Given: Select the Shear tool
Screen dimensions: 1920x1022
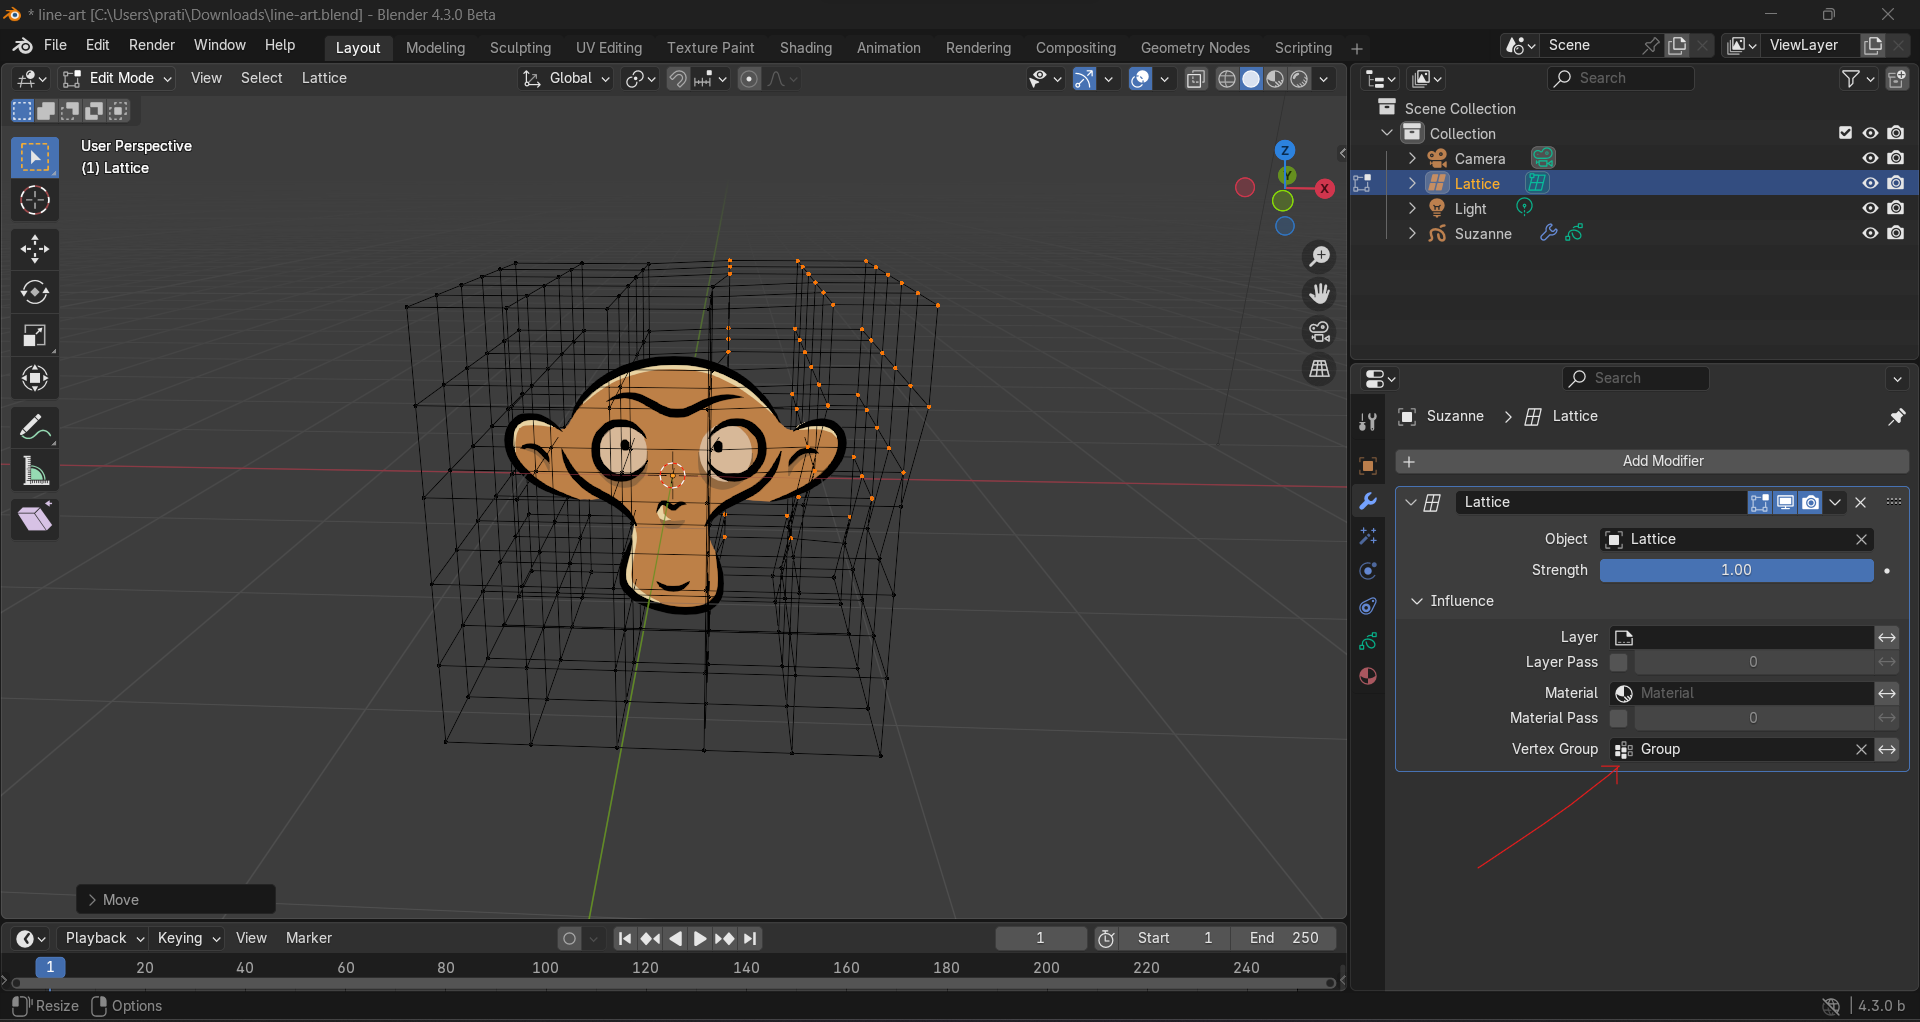Looking at the screenshot, I should click(35, 519).
